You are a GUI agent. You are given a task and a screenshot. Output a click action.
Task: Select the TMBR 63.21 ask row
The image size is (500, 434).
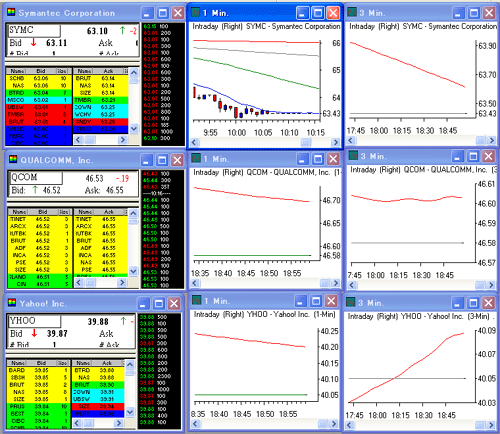tap(100, 100)
